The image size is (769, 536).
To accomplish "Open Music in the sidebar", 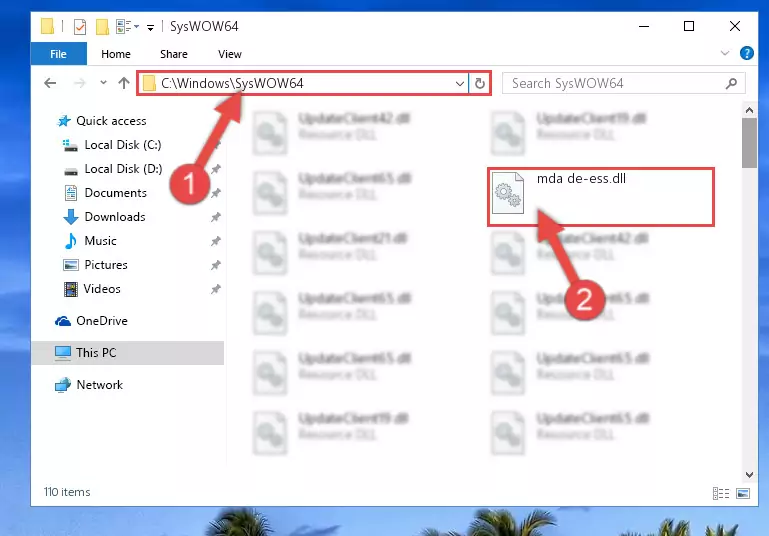I will [x=100, y=241].
